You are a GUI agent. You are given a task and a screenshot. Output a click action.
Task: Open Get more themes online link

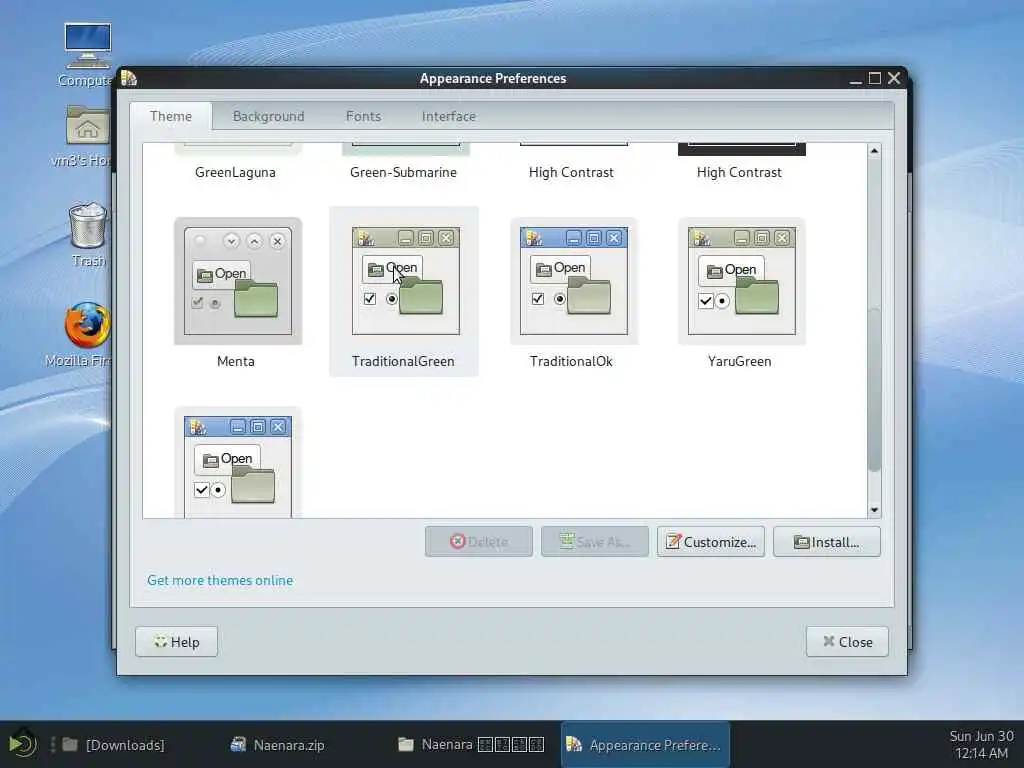pyautogui.click(x=220, y=580)
